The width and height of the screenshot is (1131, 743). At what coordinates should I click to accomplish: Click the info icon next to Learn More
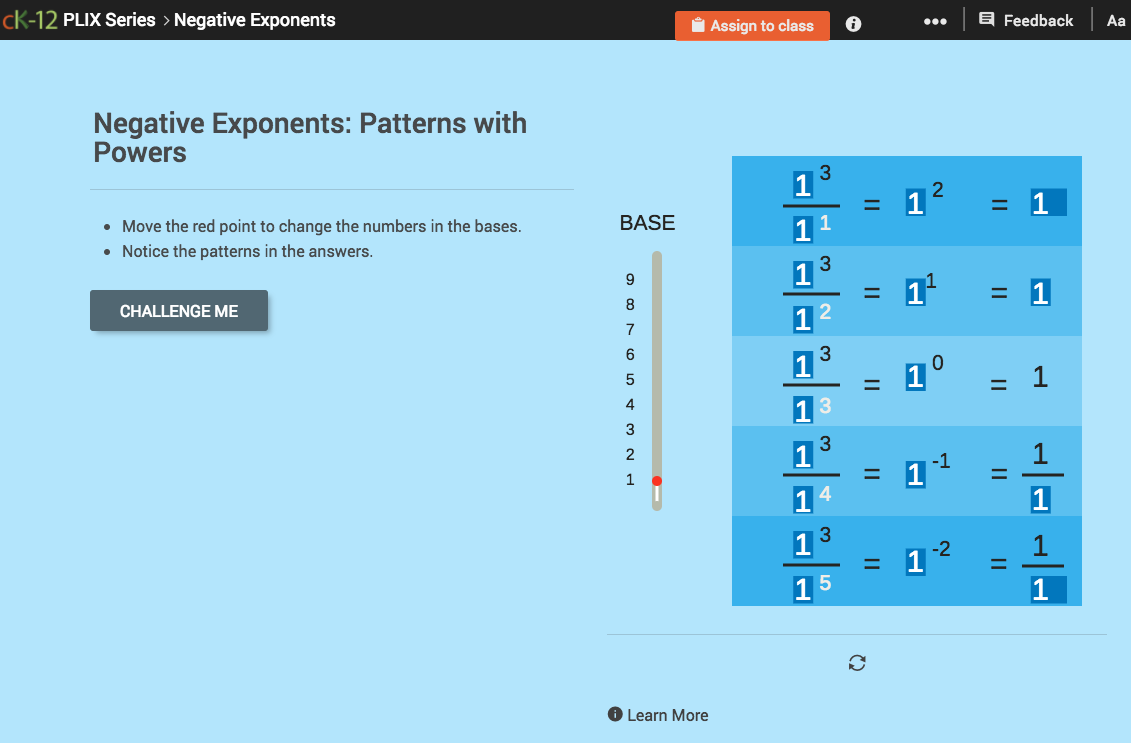point(616,715)
